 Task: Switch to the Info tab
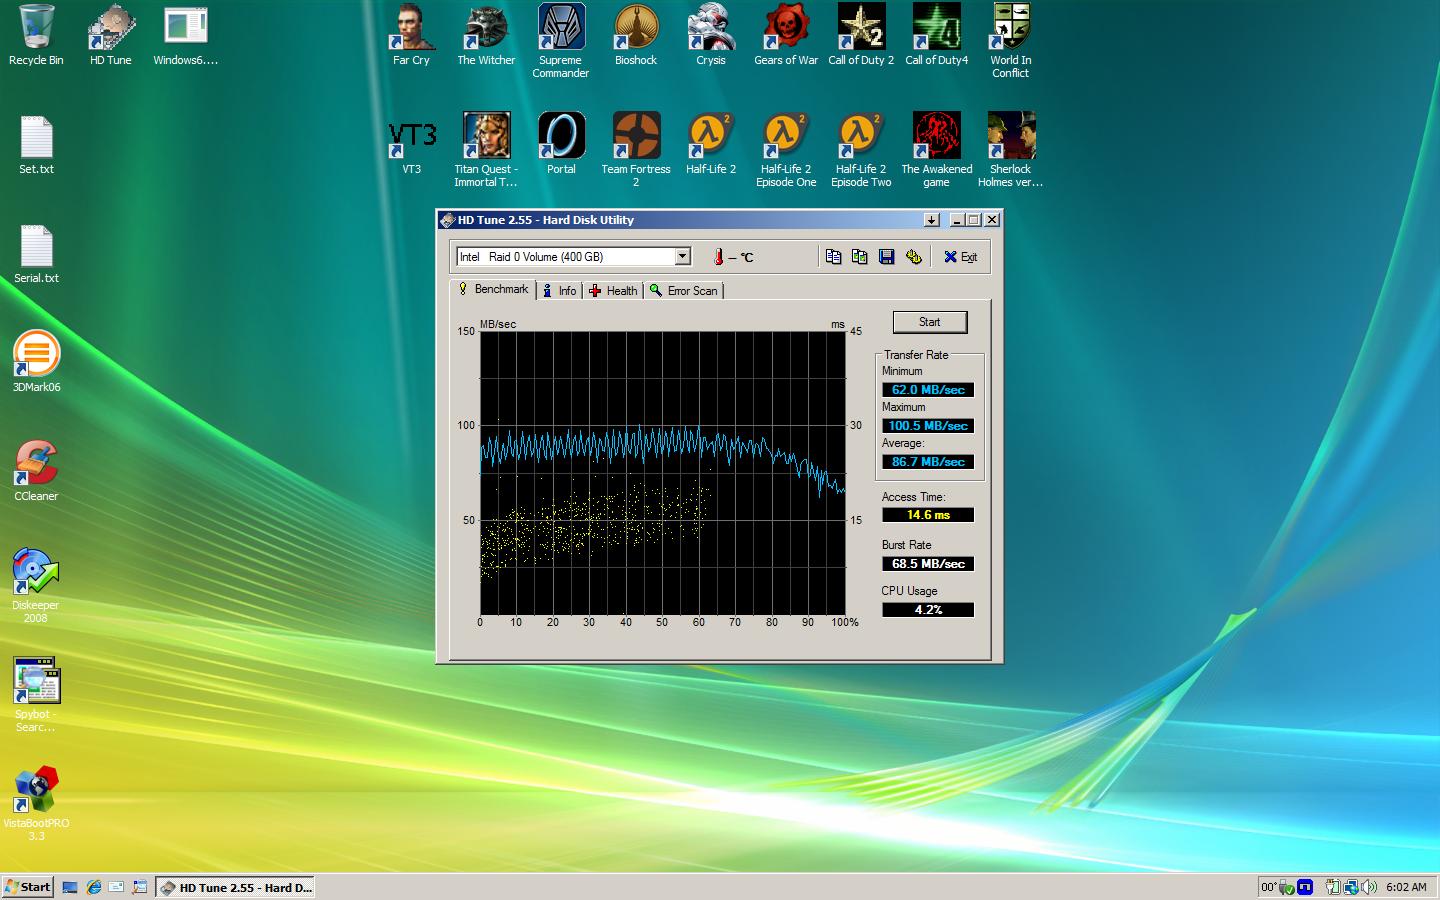559,291
